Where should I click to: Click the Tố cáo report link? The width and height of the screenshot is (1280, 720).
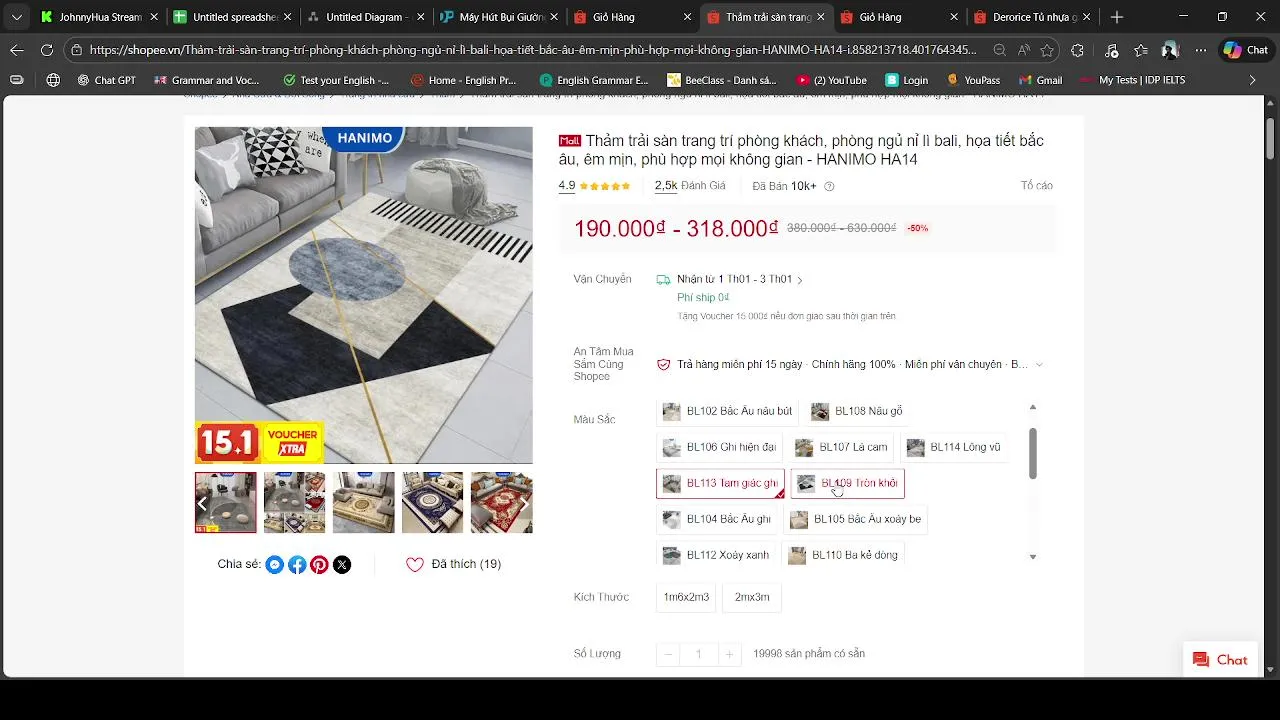pyautogui.click(x=1036, y=186)
